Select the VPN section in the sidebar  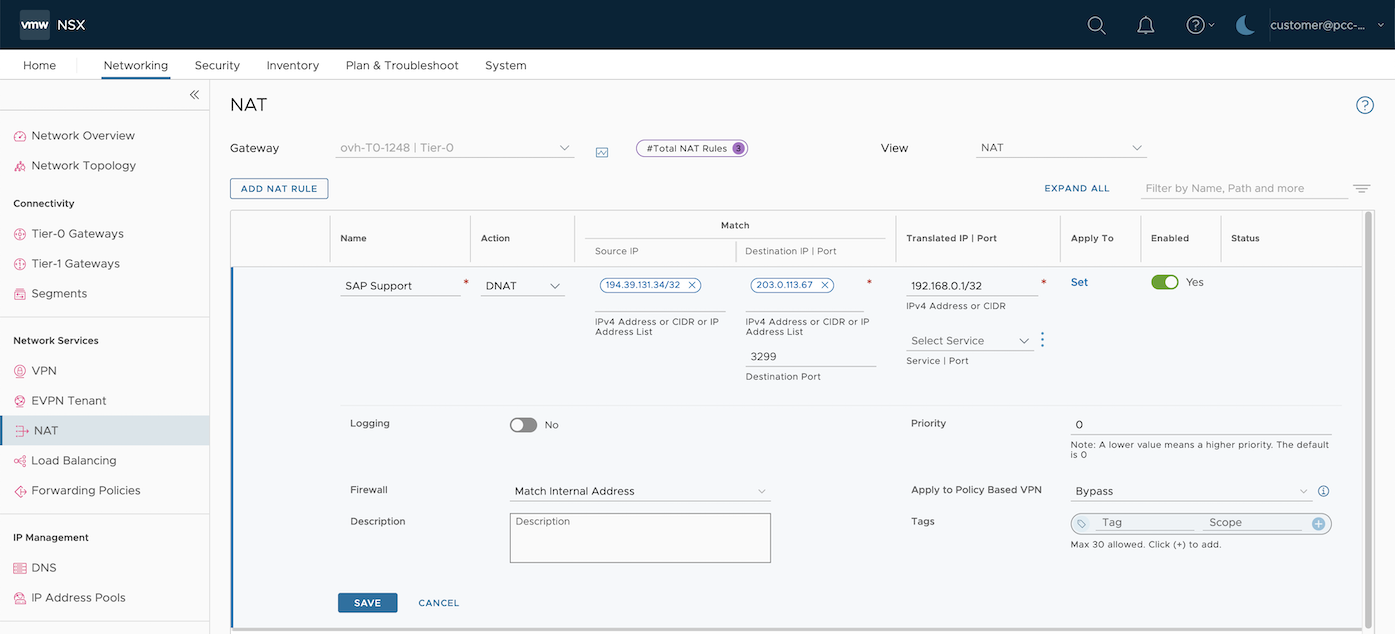coord(43,370)
